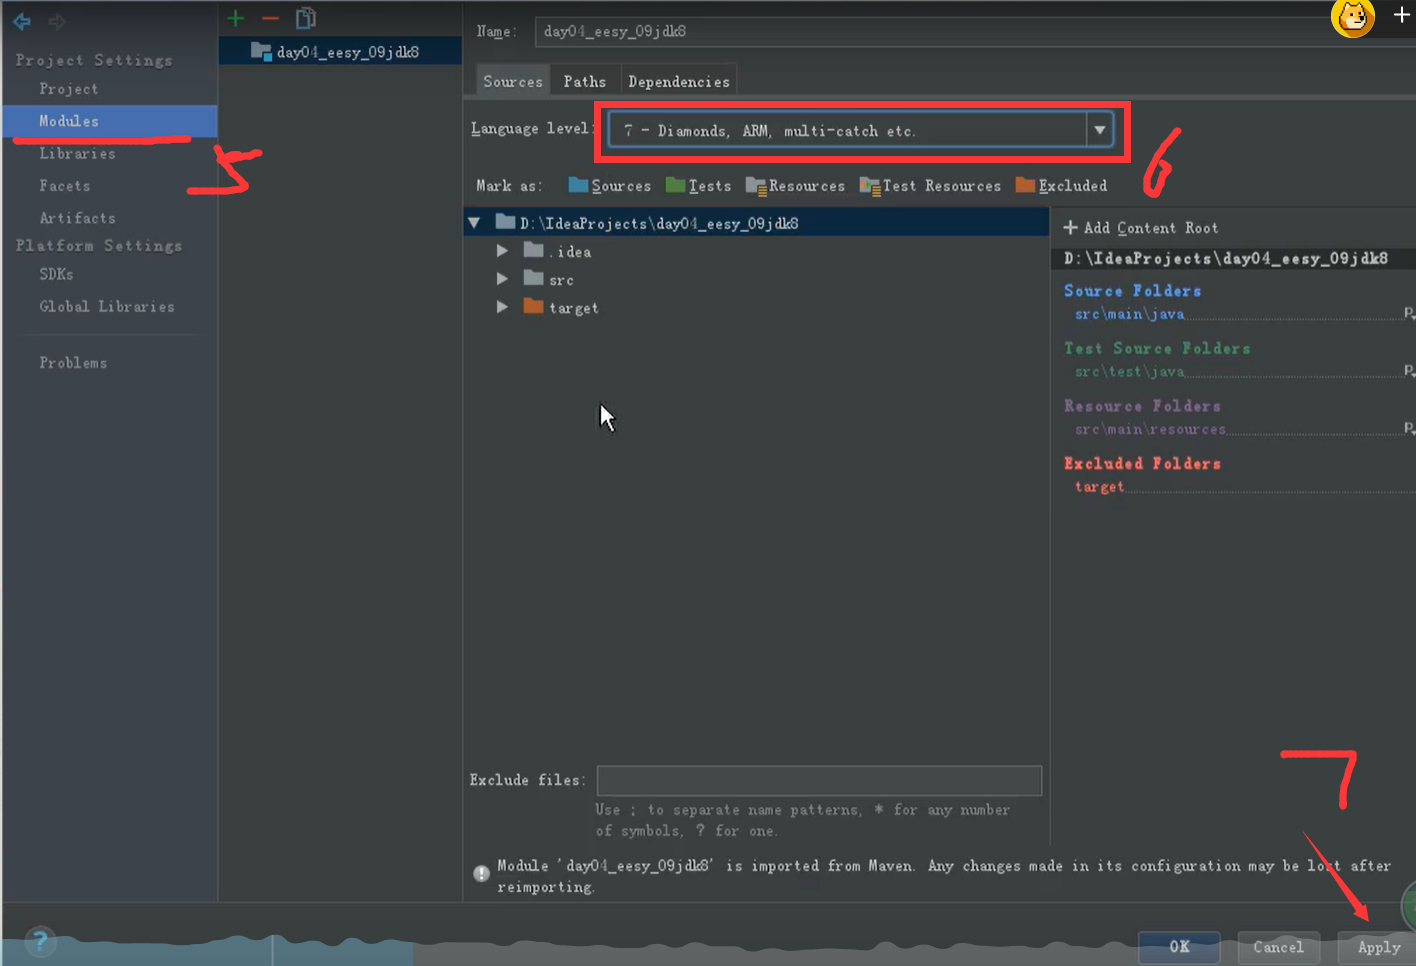
Task: Click the dog avatar icon at top right
Action: pos(1353,17)
